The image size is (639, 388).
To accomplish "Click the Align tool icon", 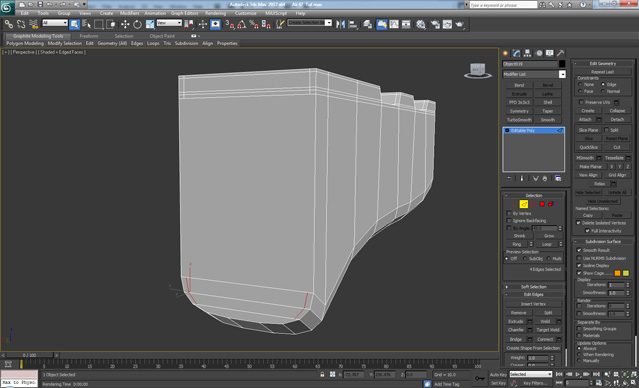I will click(x=353, y=24).
